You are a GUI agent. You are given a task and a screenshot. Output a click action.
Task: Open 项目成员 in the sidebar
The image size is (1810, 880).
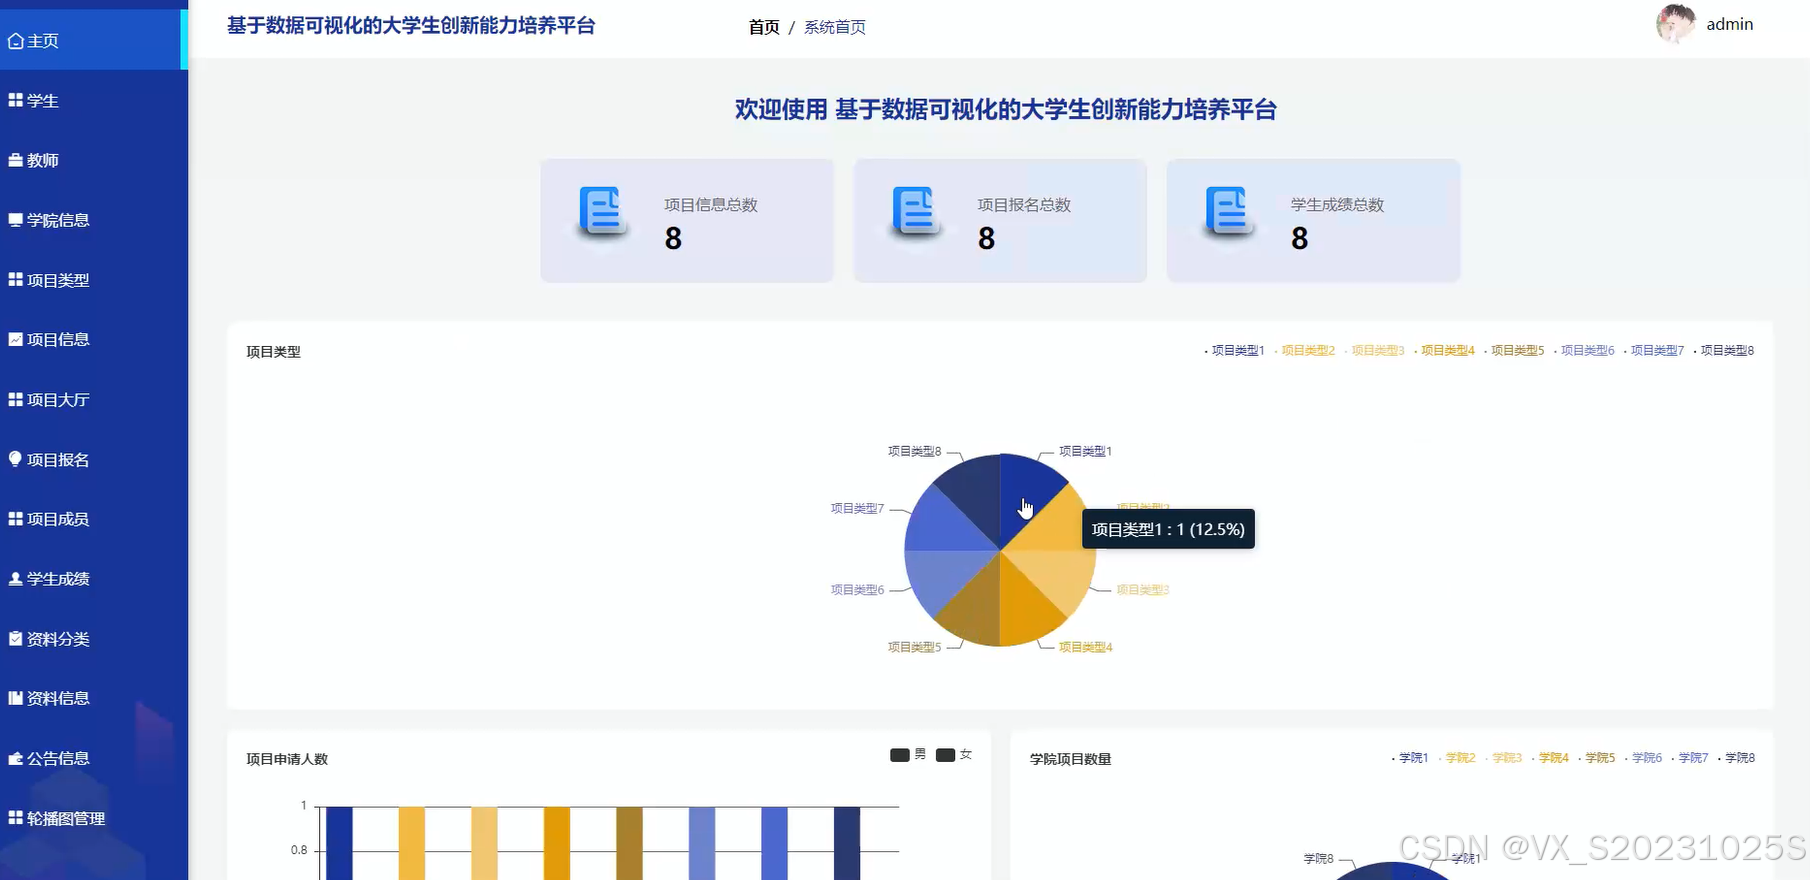(x=94, y=519)
